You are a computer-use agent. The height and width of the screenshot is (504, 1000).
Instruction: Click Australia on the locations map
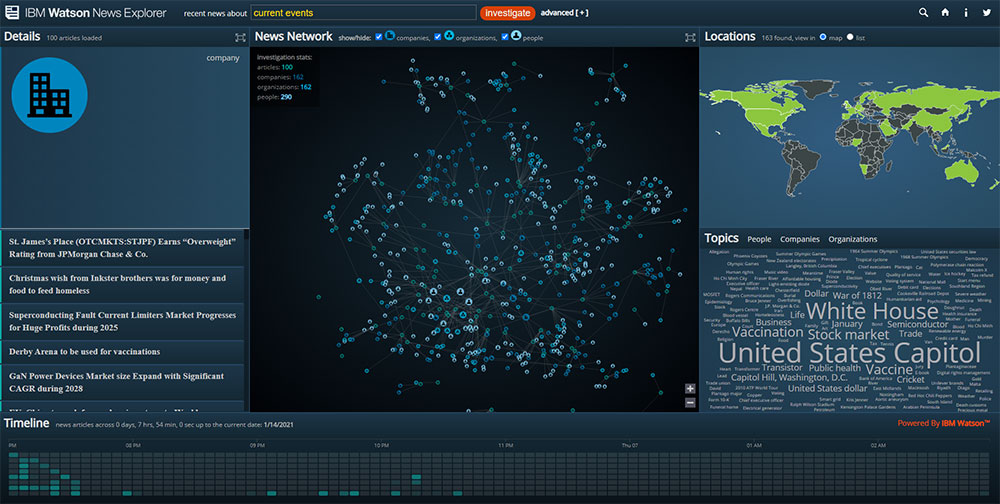[x=960, y=170]
